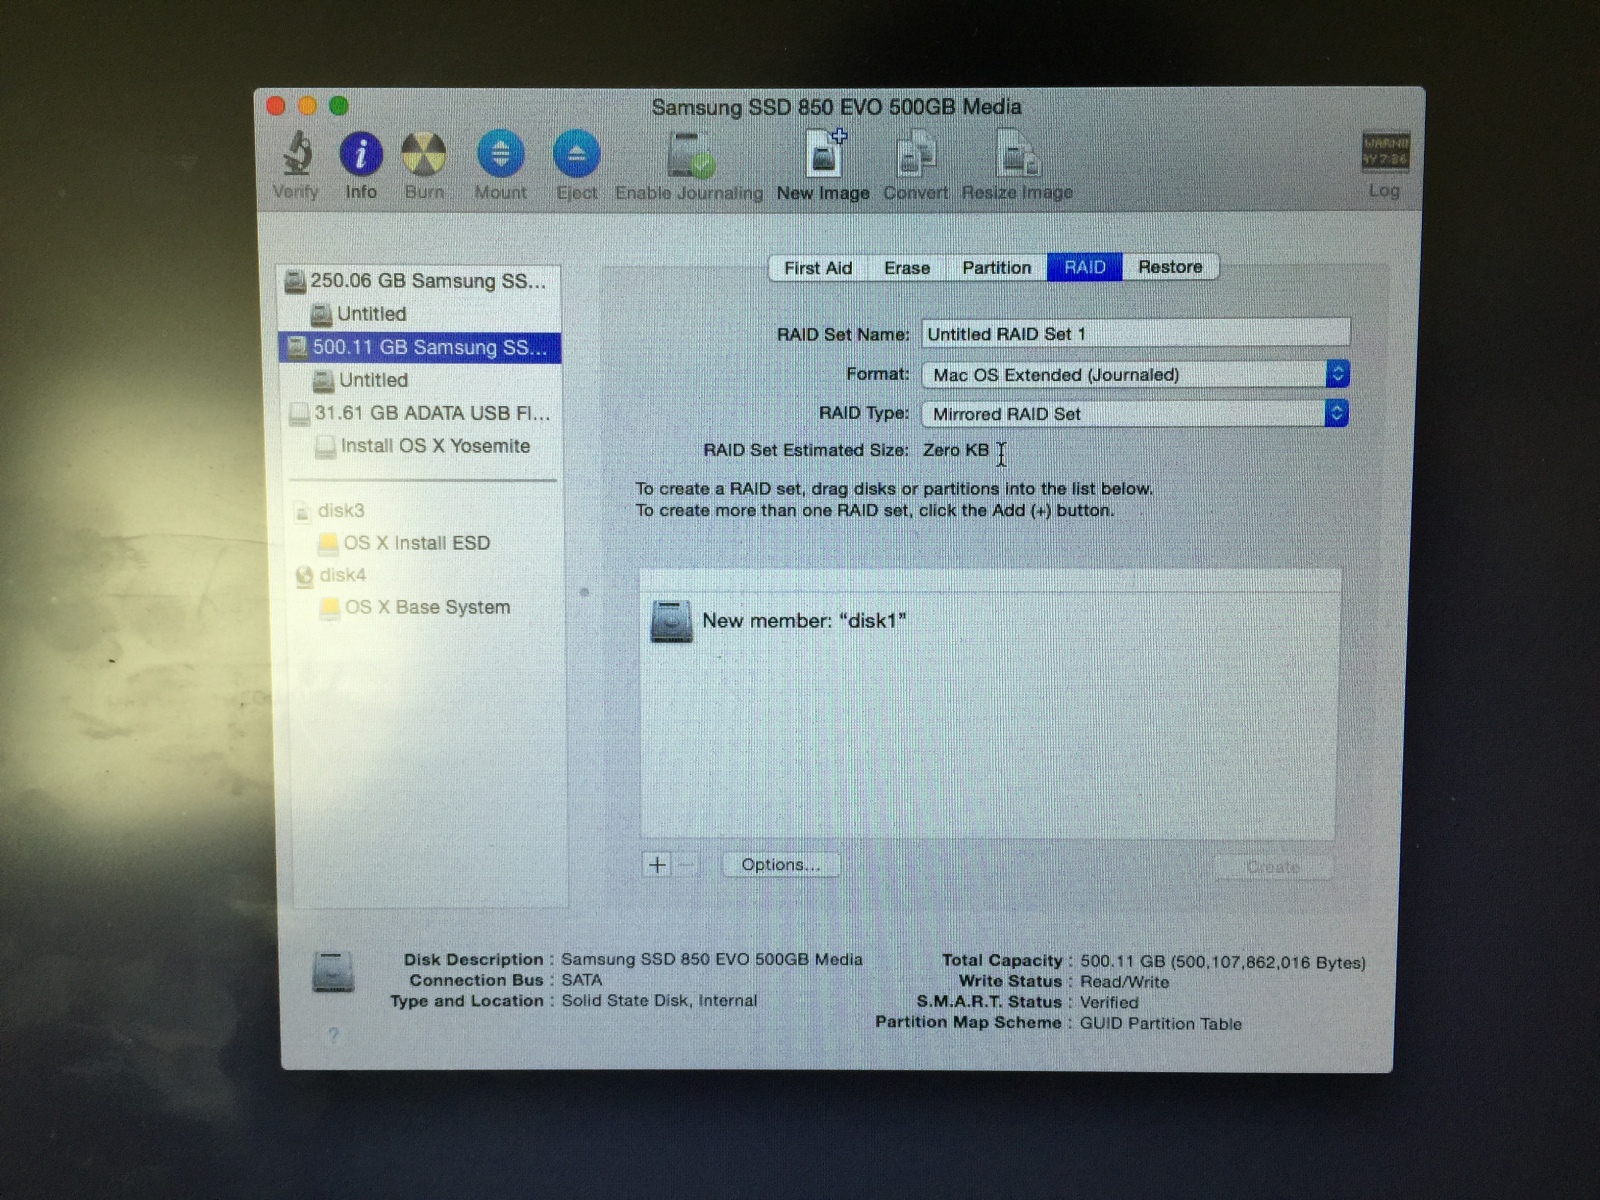Select the 250.06 GB Samsung SSD disk
1600x1200 pixels.
(x=420, y=281)
